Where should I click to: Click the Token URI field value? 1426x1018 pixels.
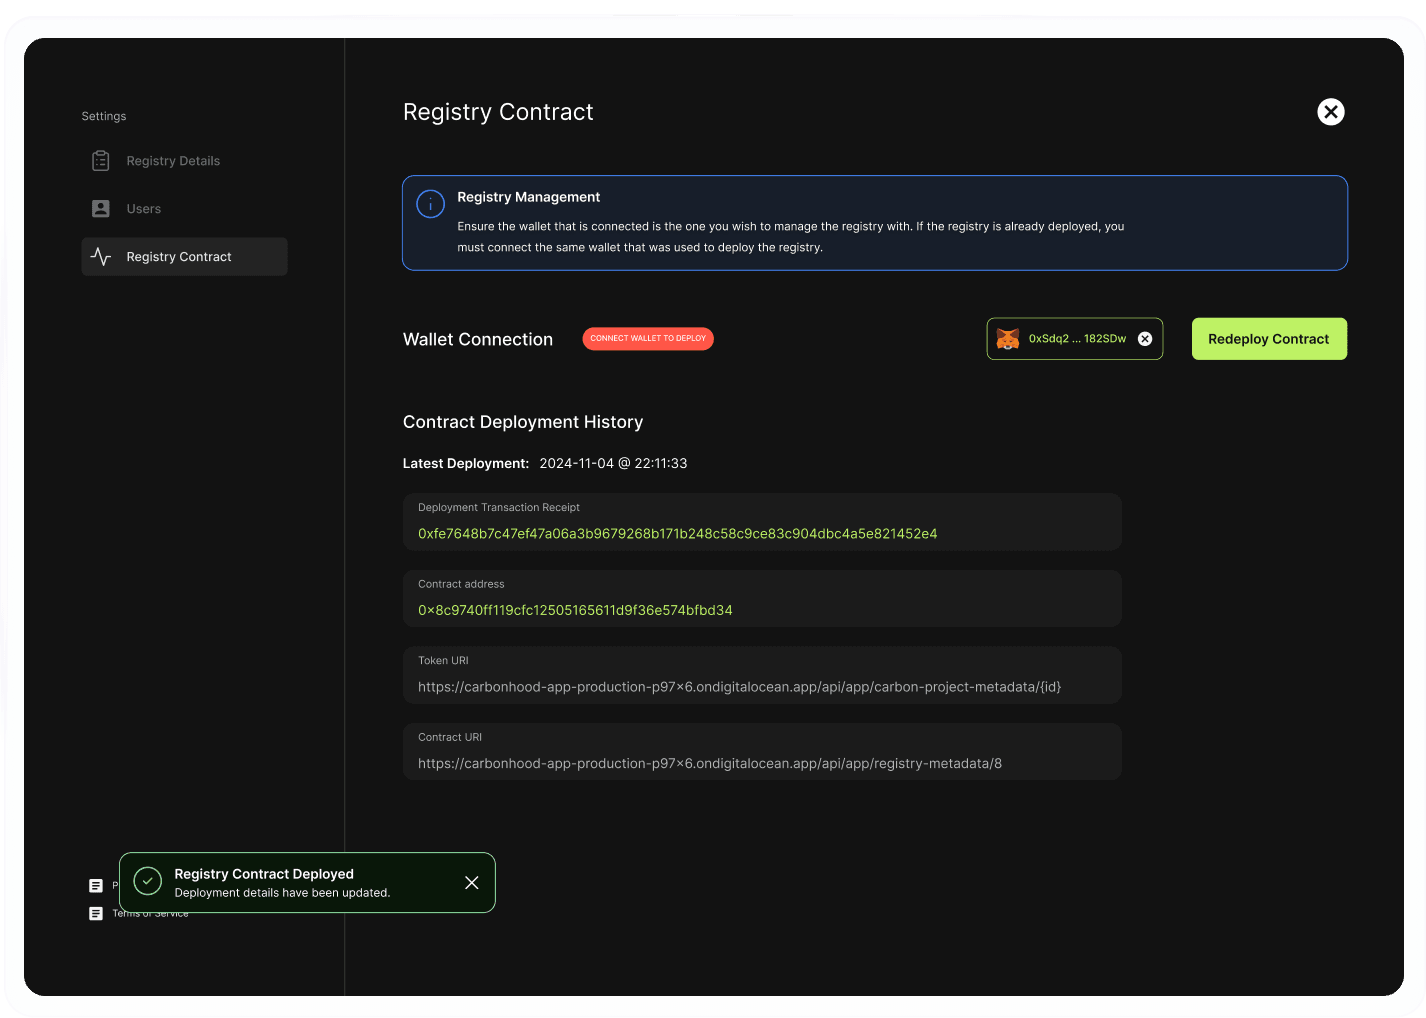740,687
